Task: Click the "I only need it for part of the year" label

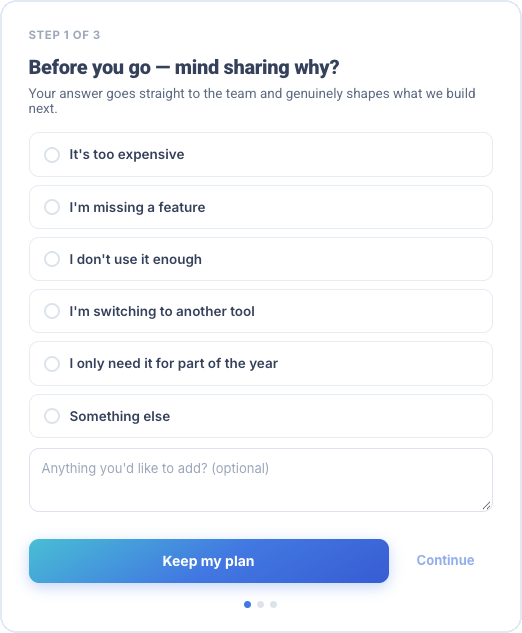Action: (174, 364)
